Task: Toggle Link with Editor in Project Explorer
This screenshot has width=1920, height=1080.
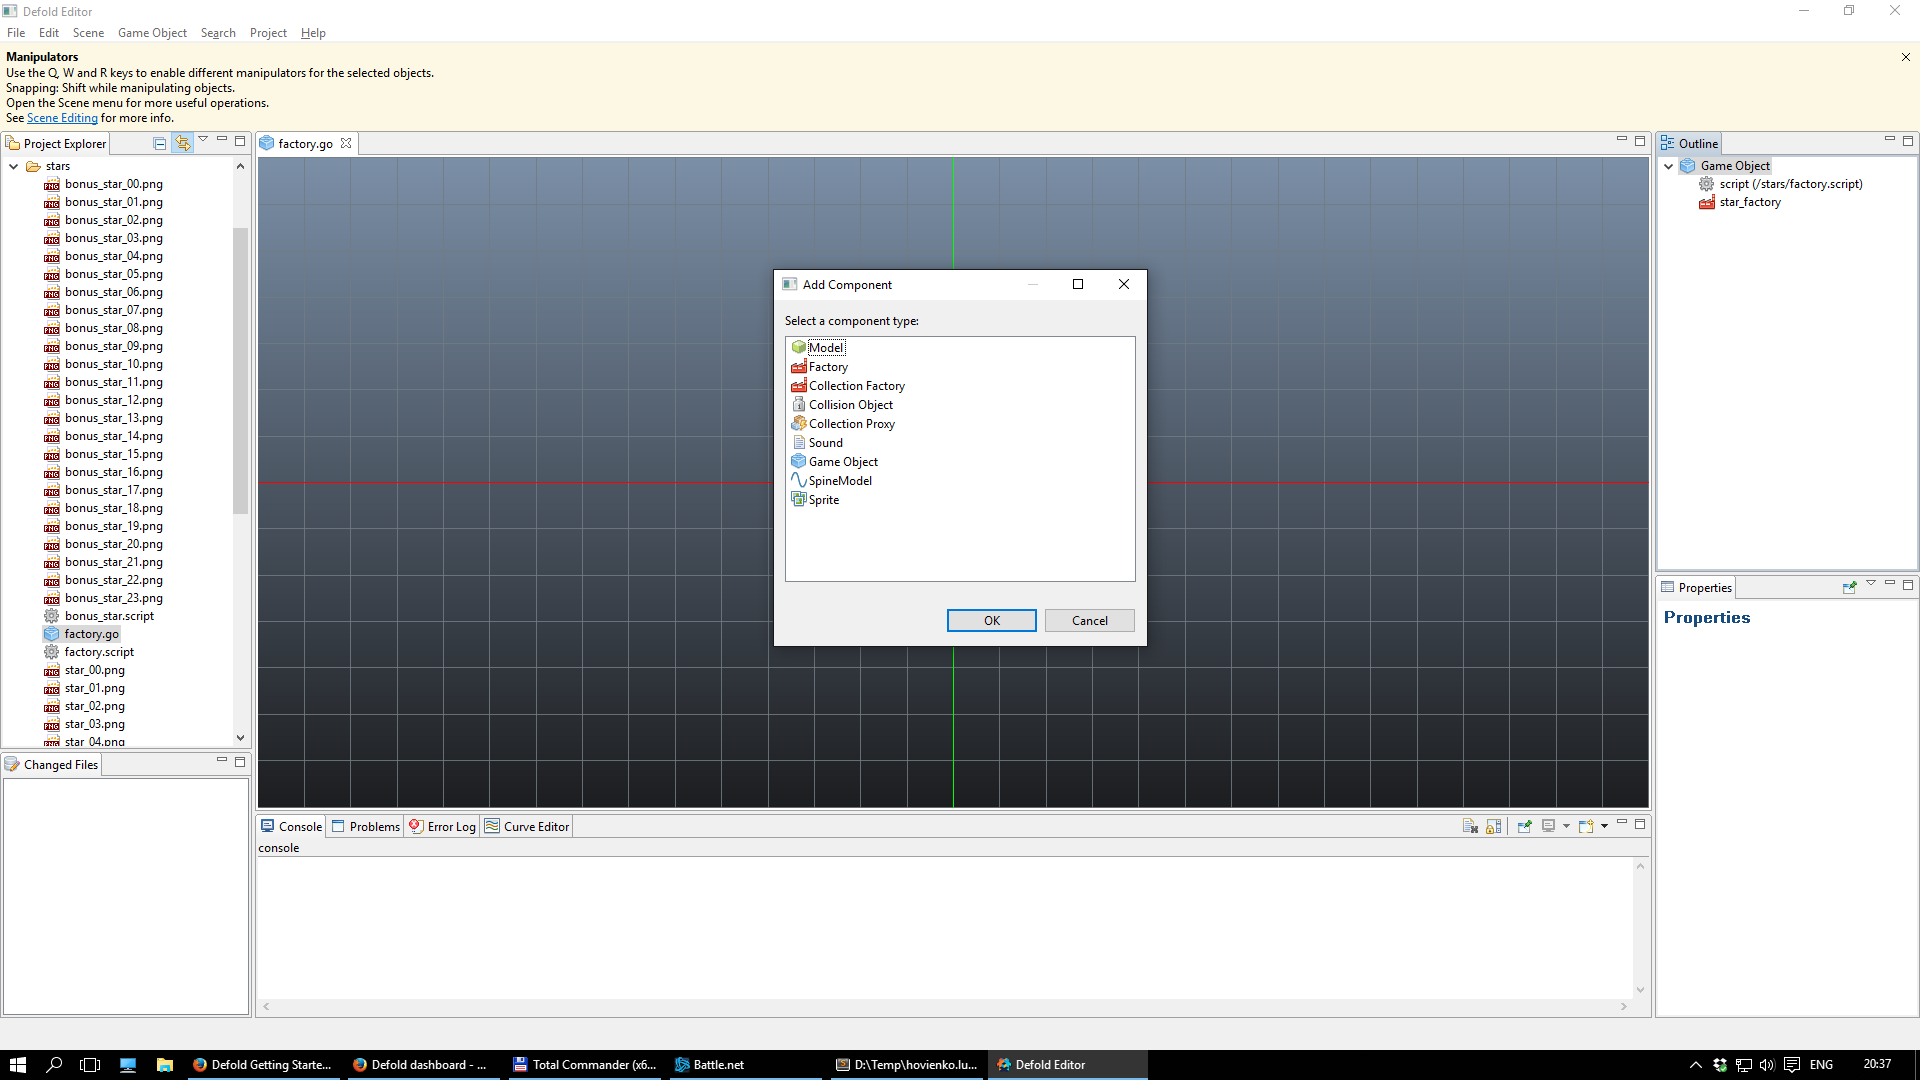Action: tap(182, 143)
